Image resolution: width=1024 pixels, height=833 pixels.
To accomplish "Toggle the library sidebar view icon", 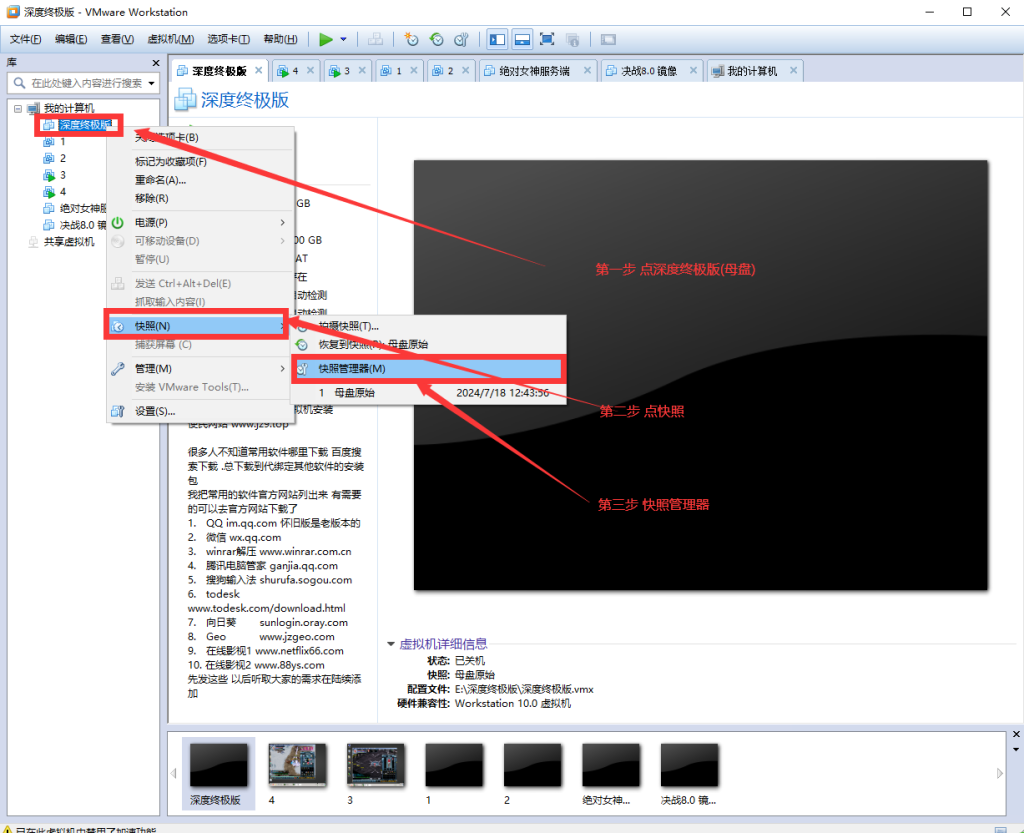I will (497, 39).
